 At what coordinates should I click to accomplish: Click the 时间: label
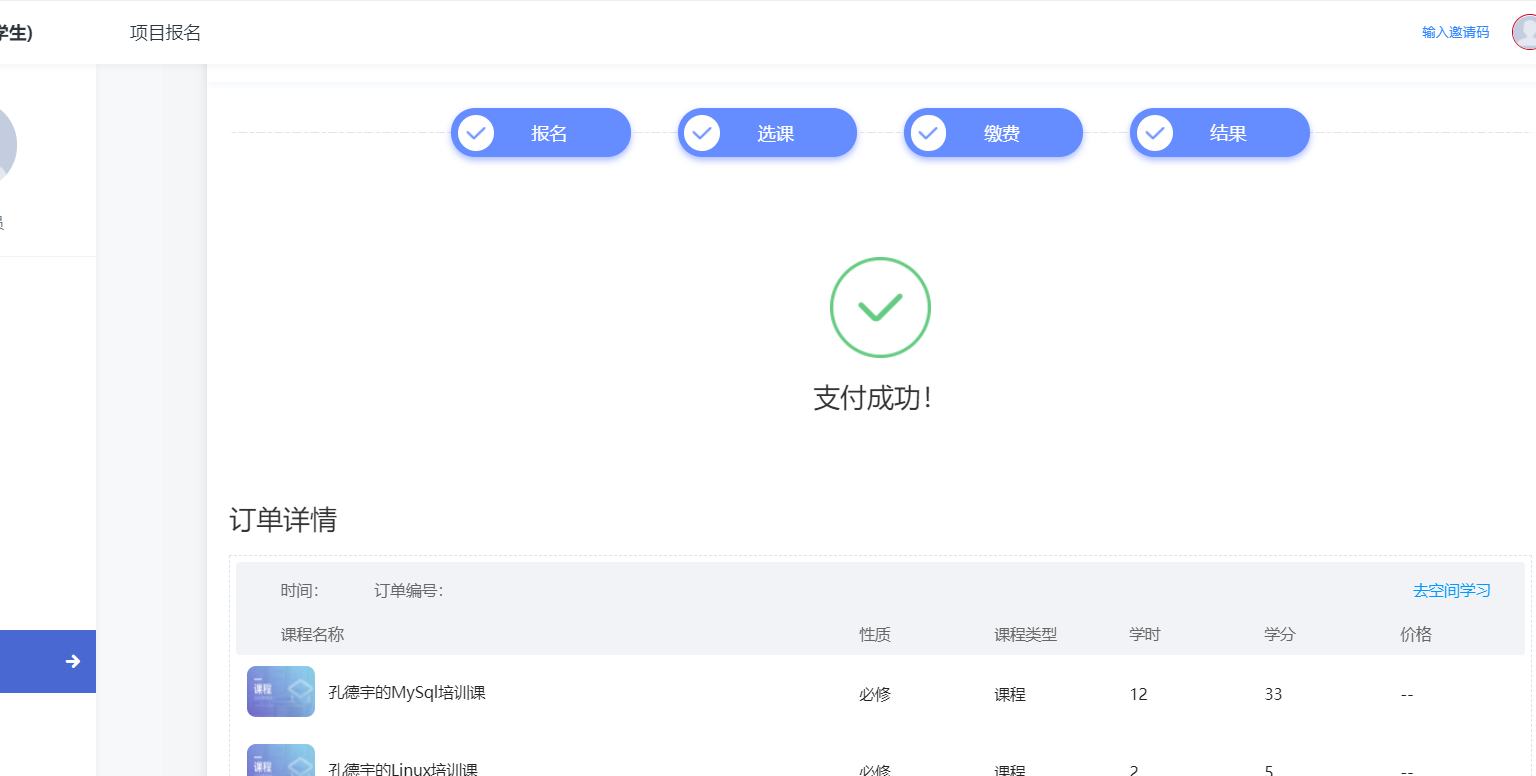tap(299, 591)
